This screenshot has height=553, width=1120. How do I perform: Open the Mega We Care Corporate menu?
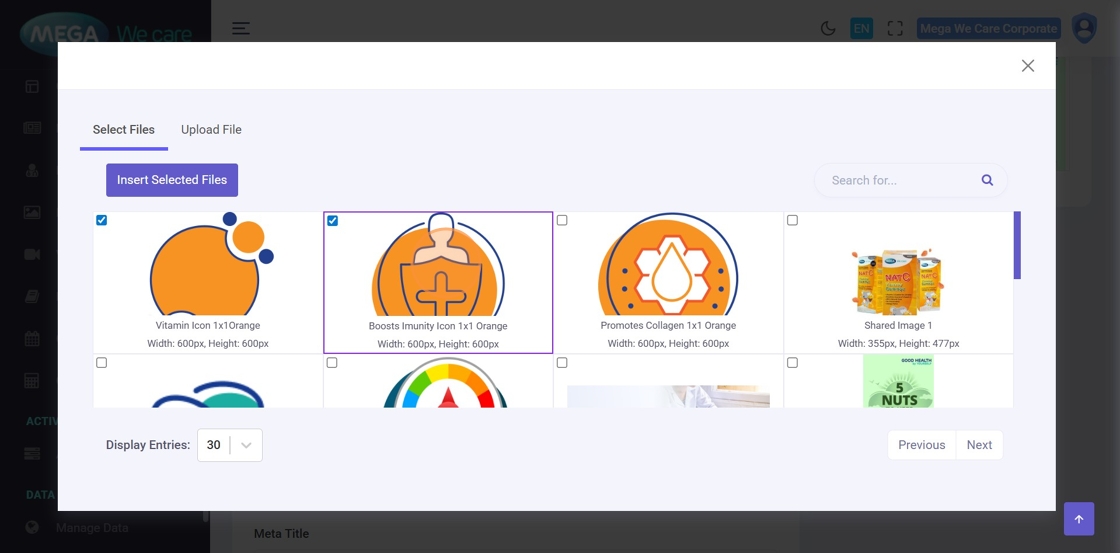[988, 29]
